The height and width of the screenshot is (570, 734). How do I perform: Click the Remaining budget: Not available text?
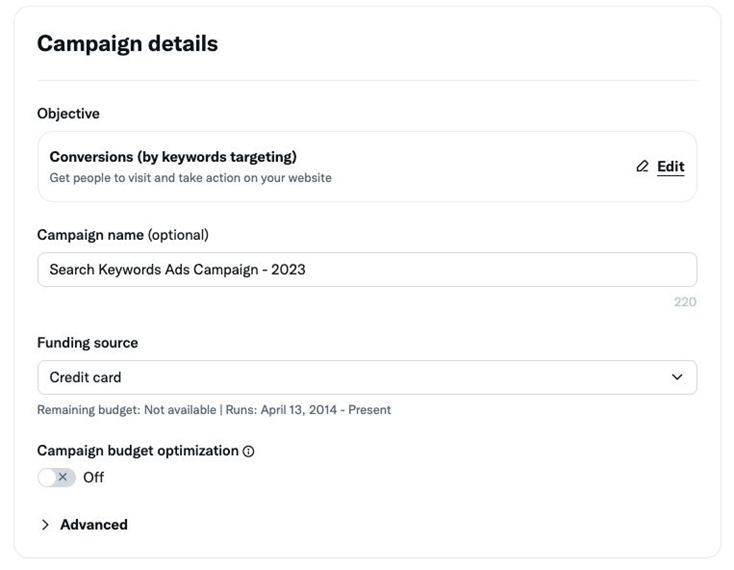(x=126, y=410)
